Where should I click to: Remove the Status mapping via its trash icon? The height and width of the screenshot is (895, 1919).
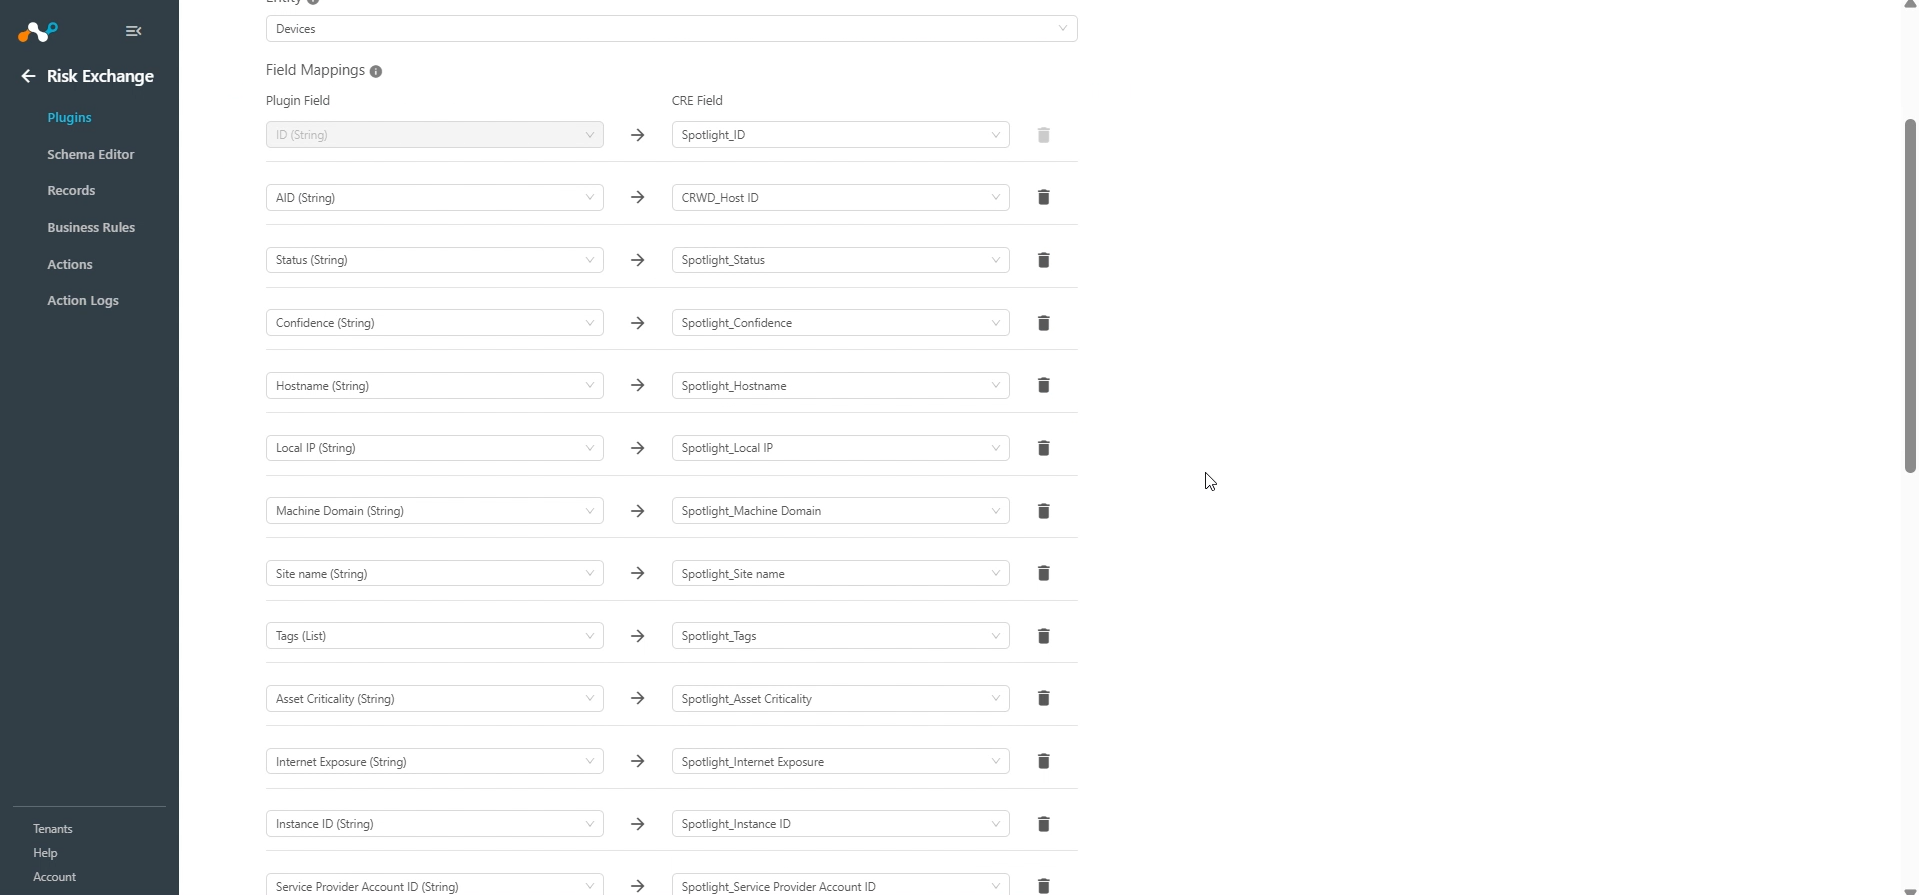1043,260
